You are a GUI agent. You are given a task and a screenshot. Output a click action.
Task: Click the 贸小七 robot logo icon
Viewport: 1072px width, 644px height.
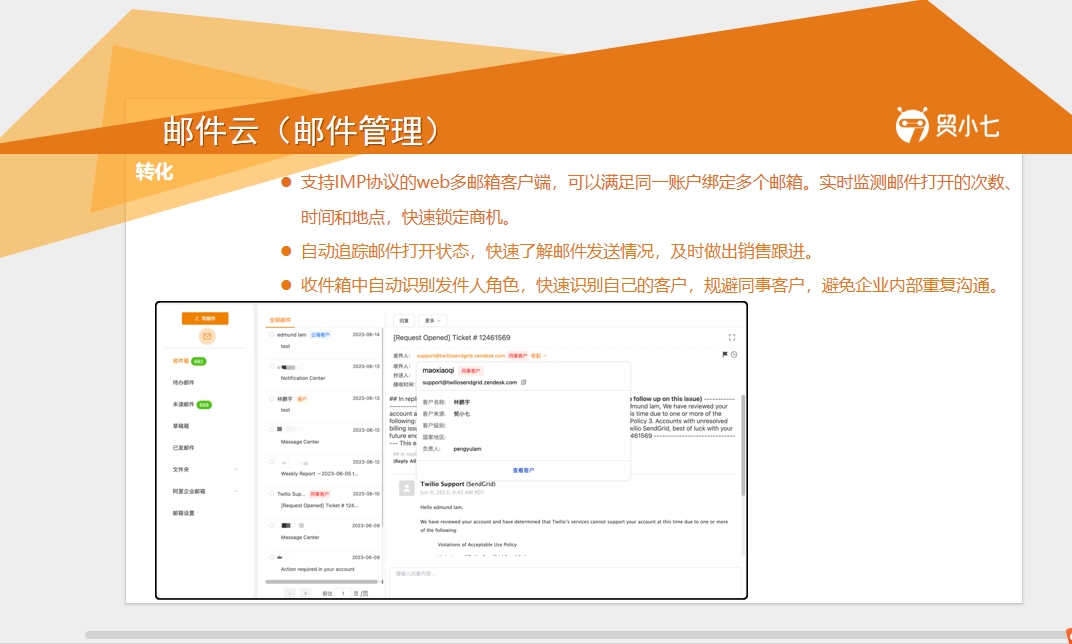click(x=912, y=125)
